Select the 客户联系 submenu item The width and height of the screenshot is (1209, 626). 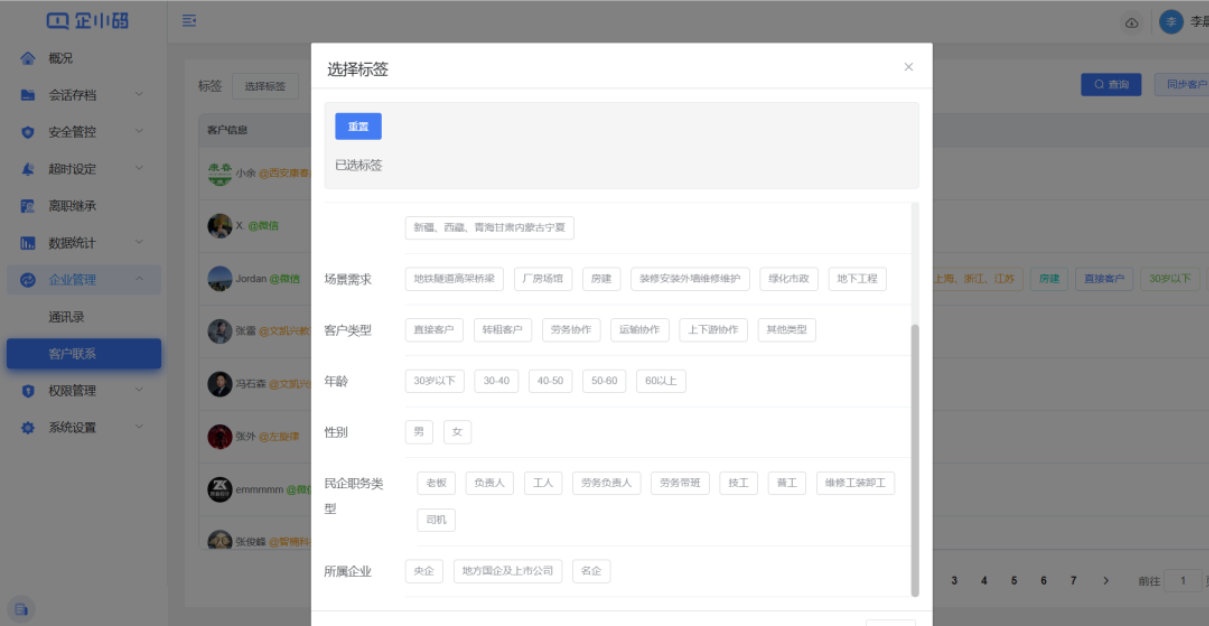[x=83, y=354]
